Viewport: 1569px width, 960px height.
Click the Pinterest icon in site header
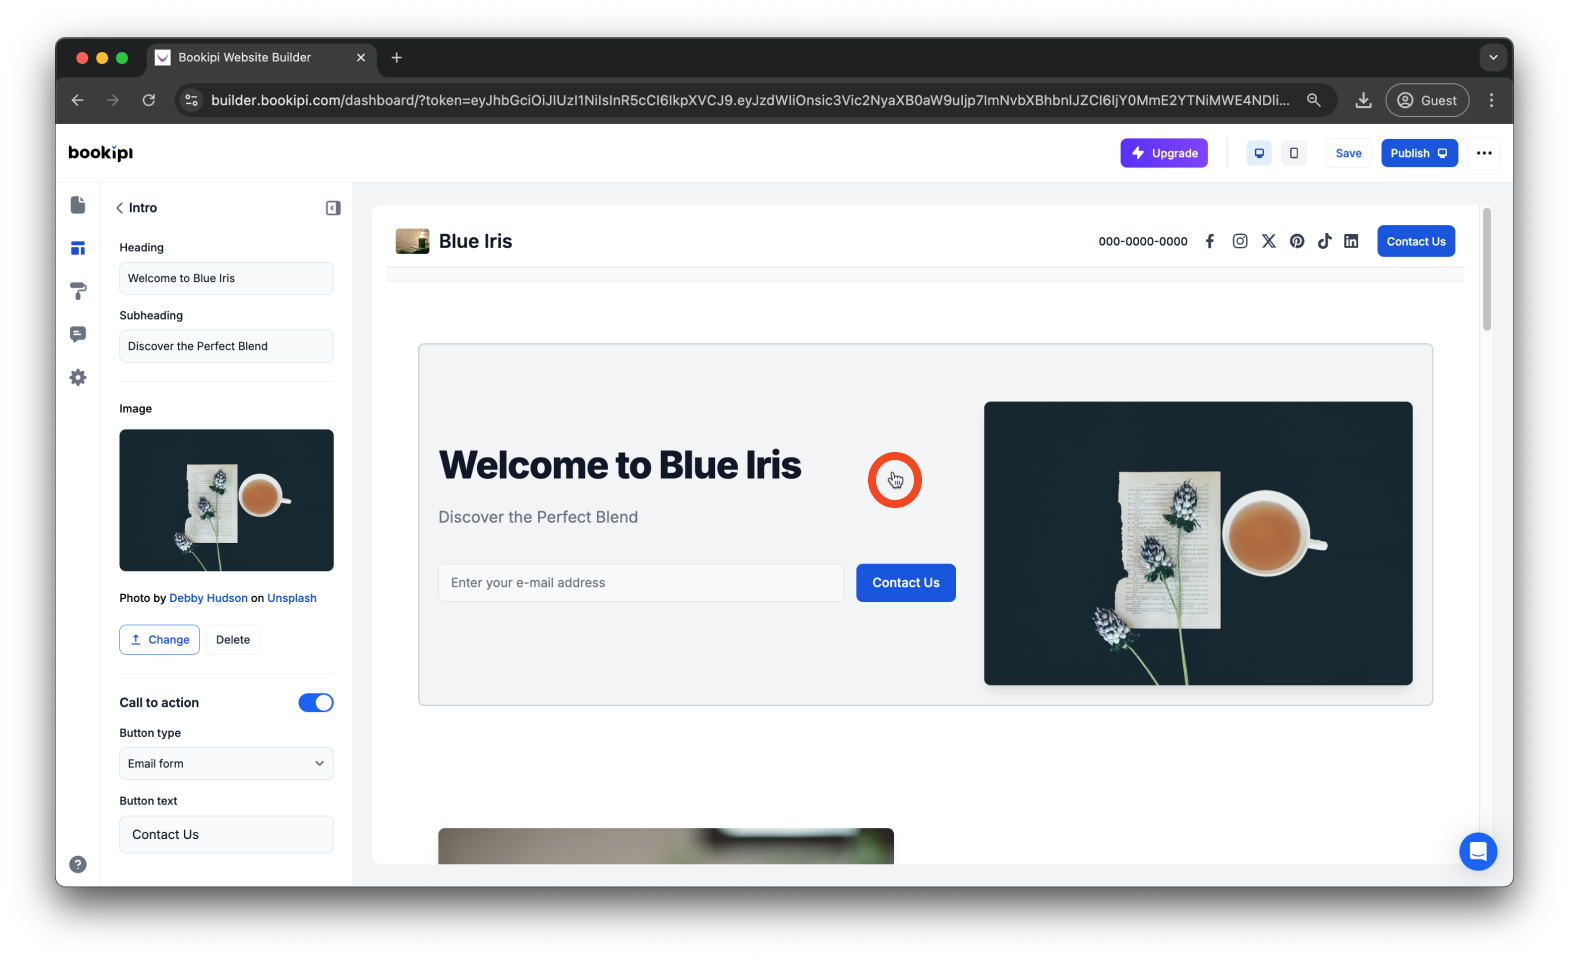coord(1297,241)
